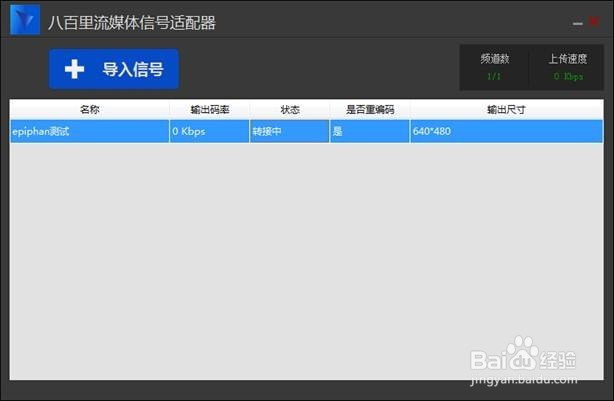Click the 转接中 status cell
Screen dimensions: 614x401
[x=290, y=131]
